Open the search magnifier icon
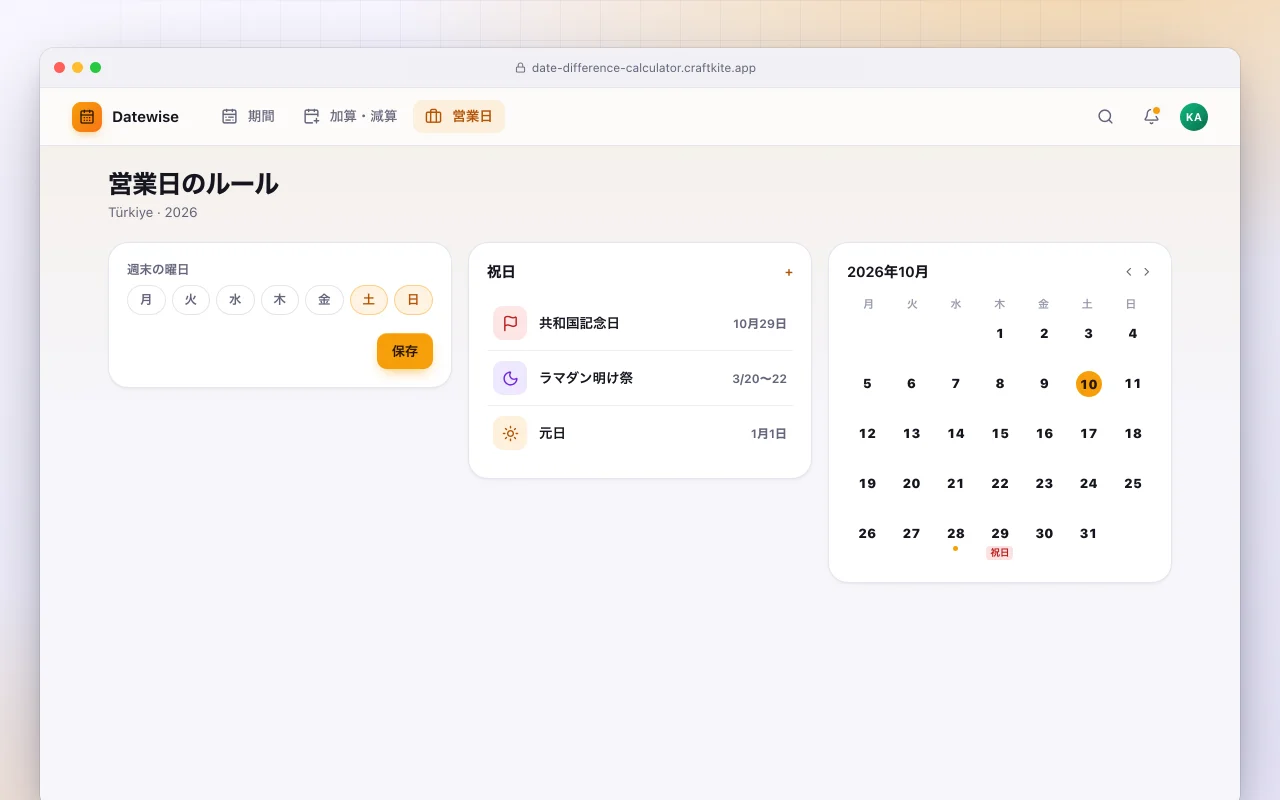Screen dimensions: 1280x800 [1105, 117]
